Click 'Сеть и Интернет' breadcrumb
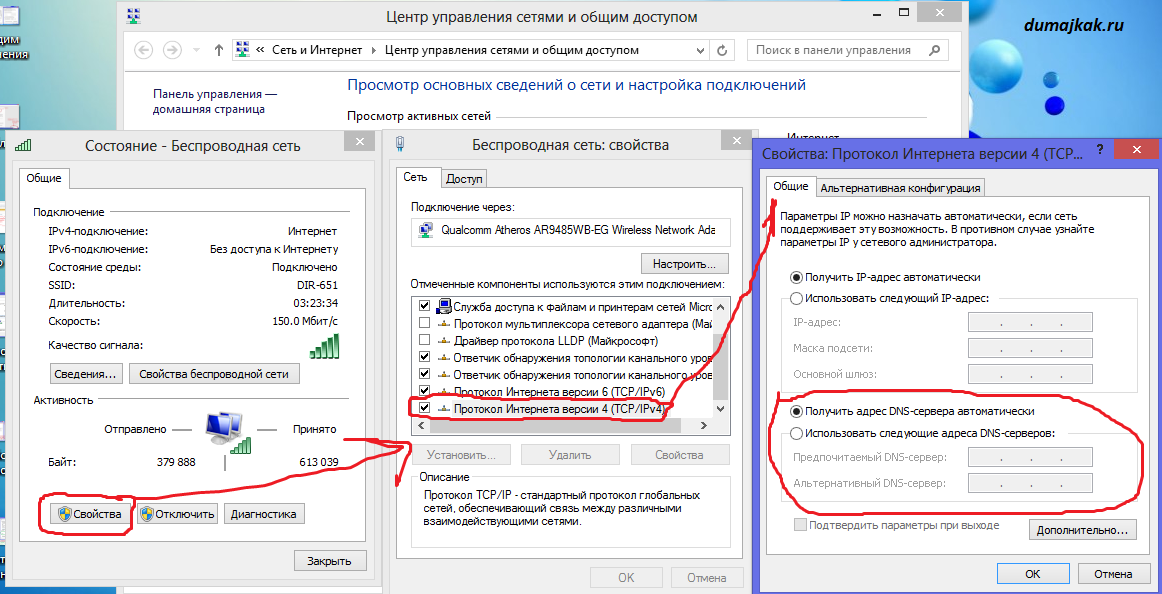Viewport: 1162px width, 594px height. point(317,50)
